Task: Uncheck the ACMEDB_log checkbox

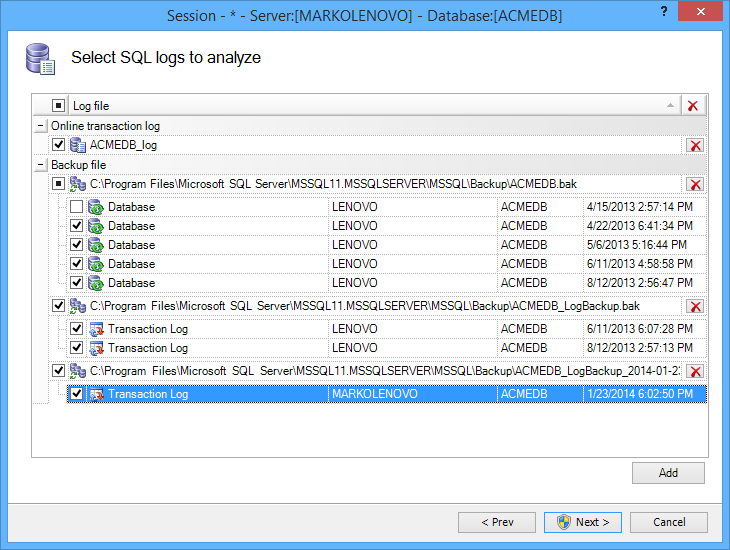Action: (58, 145)
